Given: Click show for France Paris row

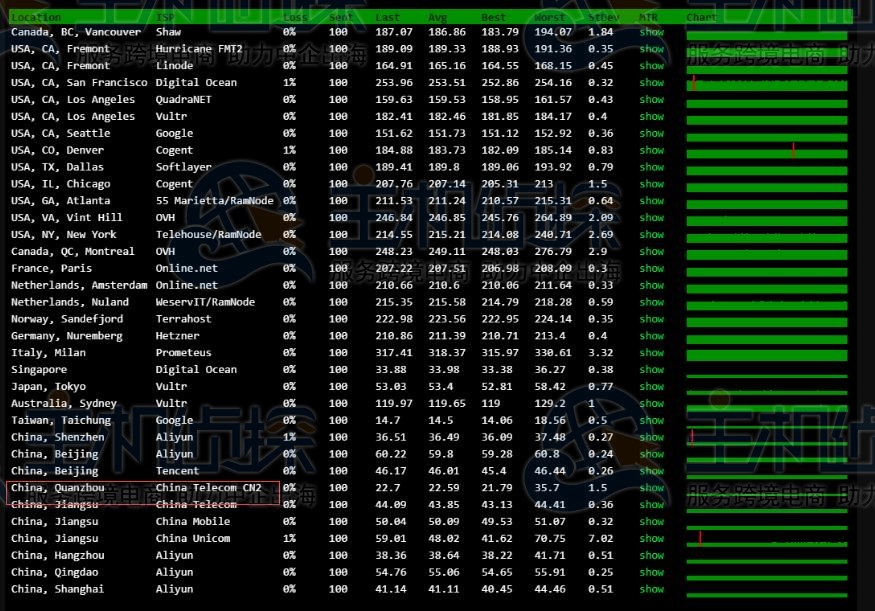Looking at the screenshot, I should click(x=651, y=268).
